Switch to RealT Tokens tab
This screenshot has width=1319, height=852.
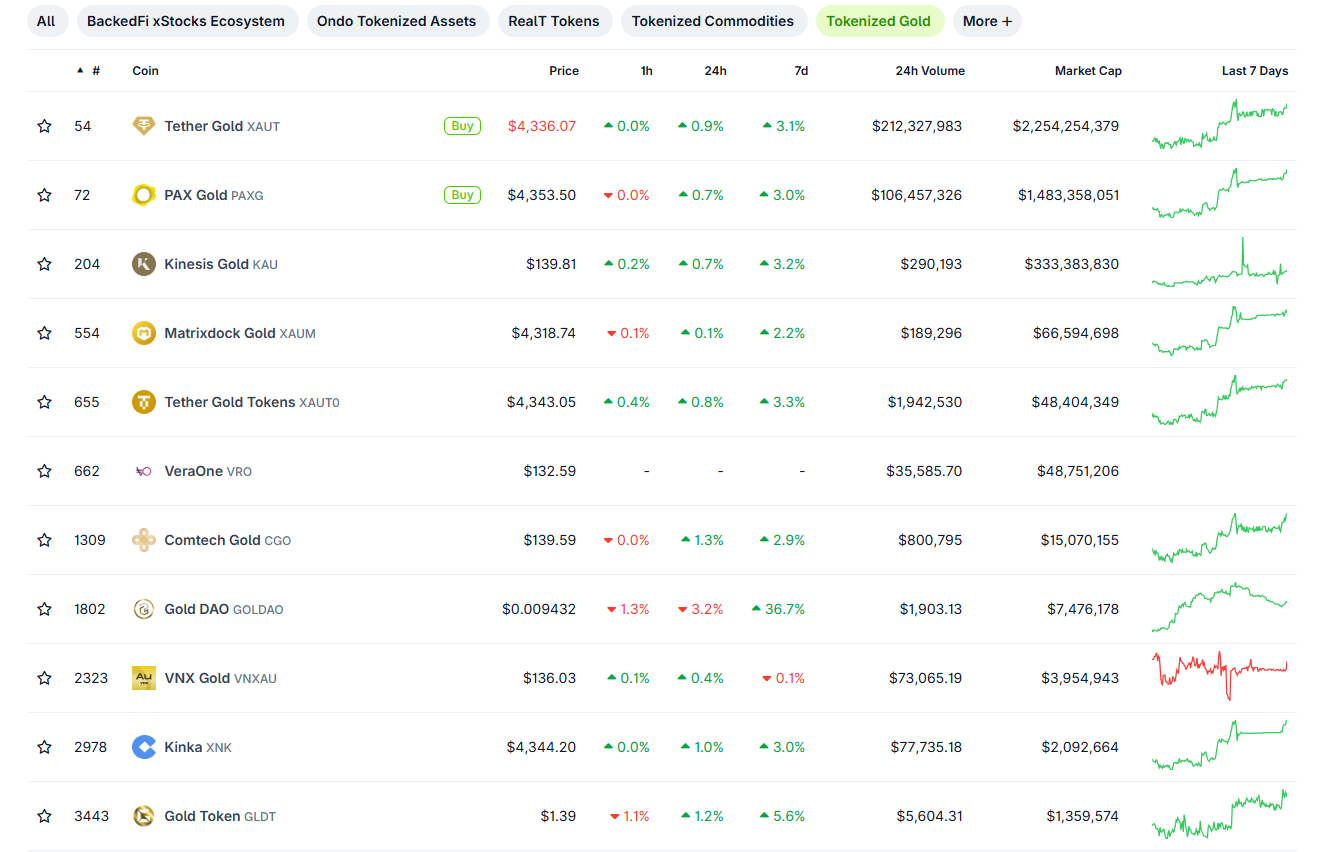pyautogui.click(x=554, y=21)
